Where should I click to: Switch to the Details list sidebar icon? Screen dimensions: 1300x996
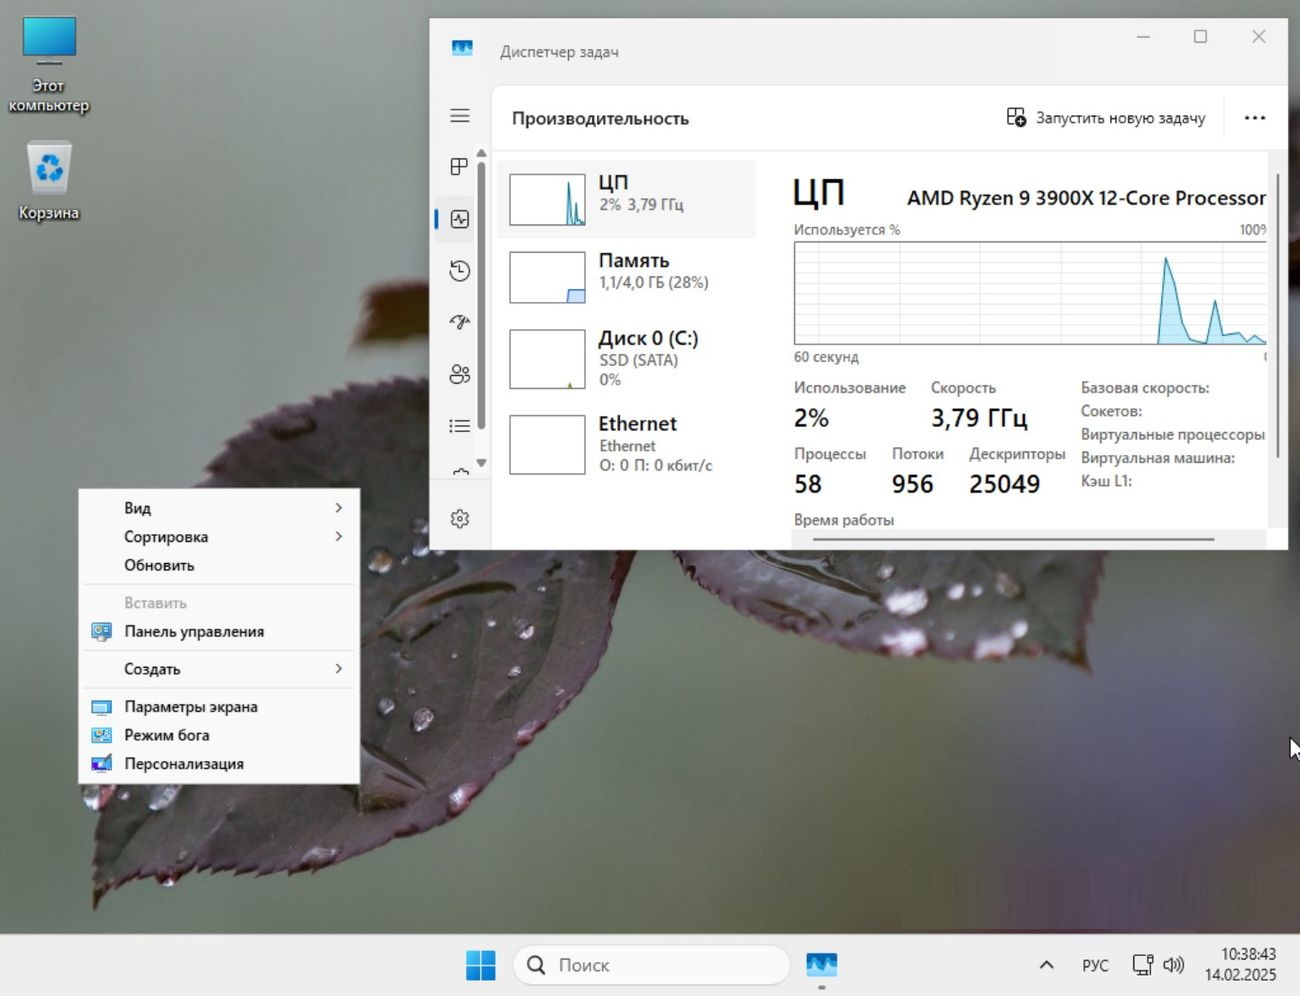tap(460, 426)
